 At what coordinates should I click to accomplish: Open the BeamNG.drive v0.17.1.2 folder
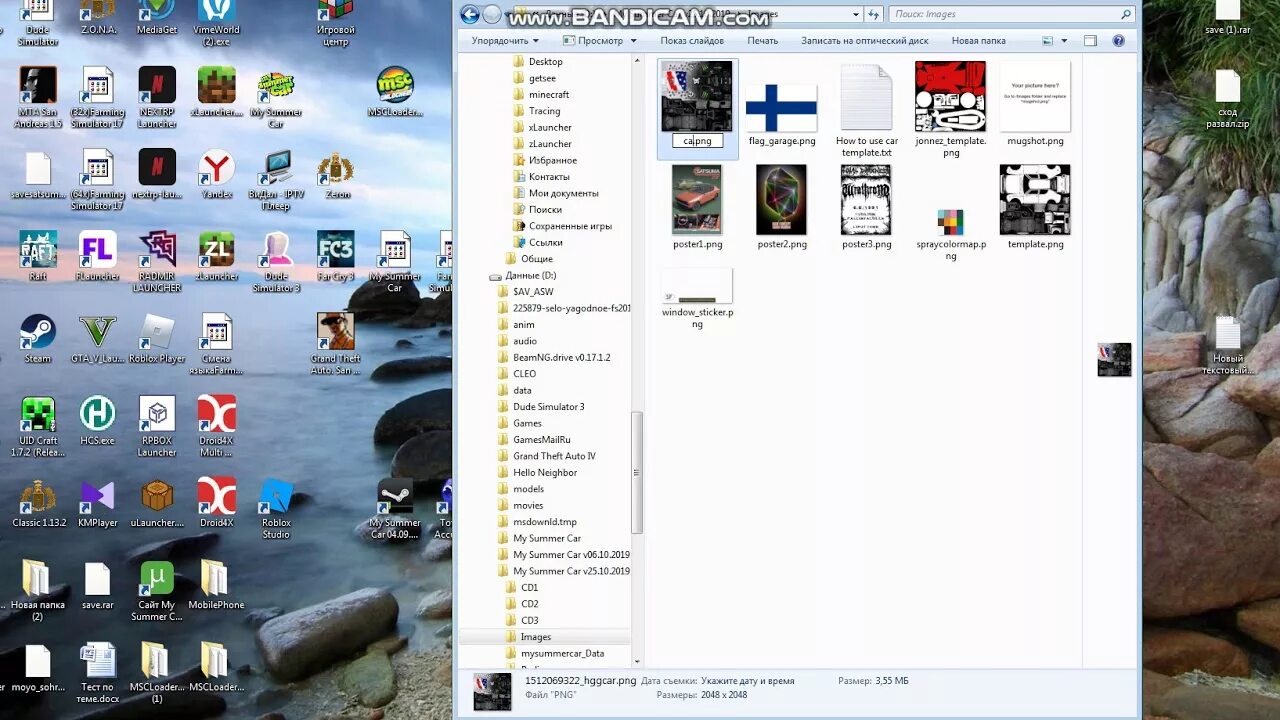(561, 357)
